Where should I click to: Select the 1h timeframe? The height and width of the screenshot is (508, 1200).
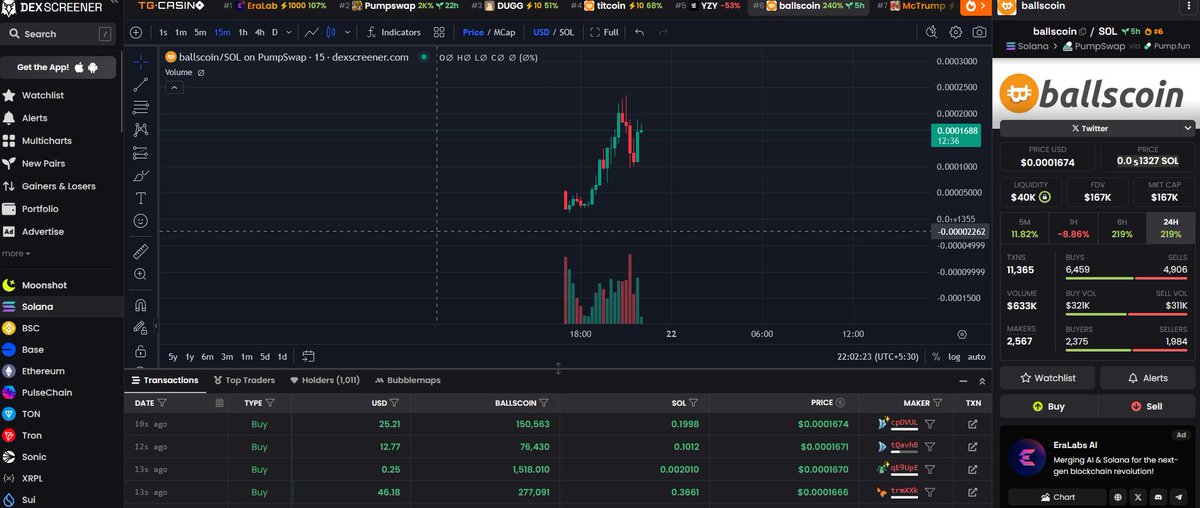pos(243,32)
